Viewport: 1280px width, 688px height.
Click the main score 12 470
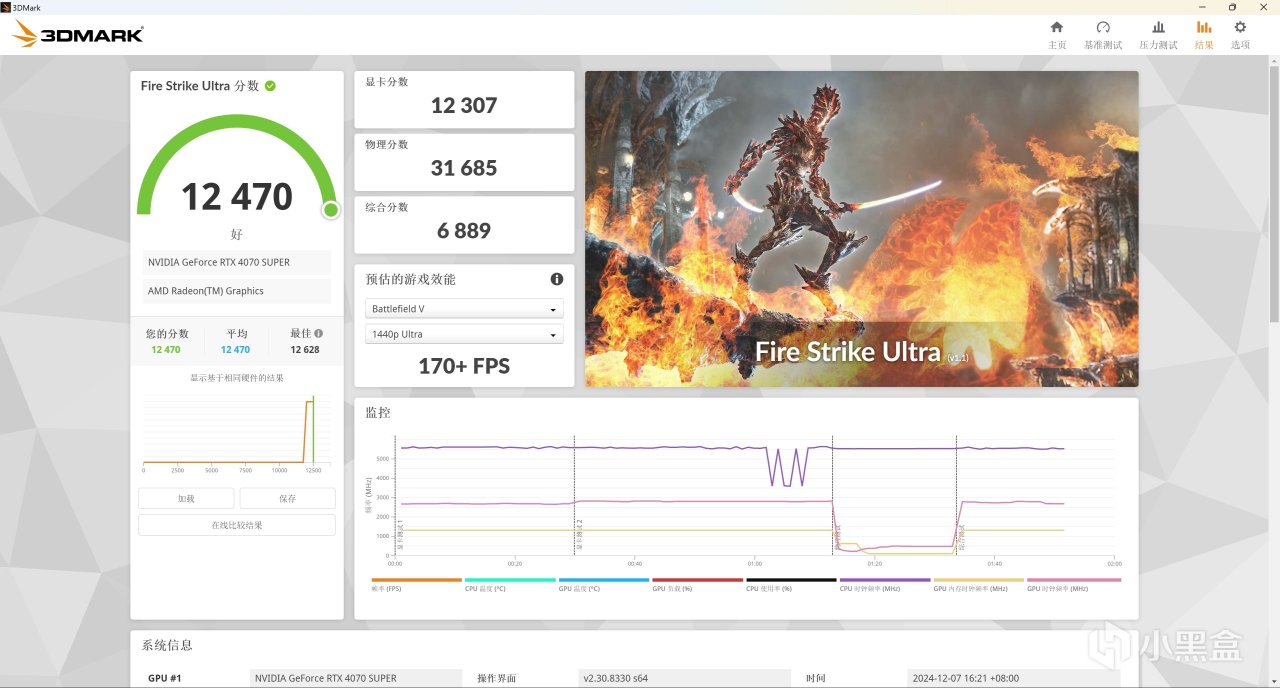(x=237, y=197)
